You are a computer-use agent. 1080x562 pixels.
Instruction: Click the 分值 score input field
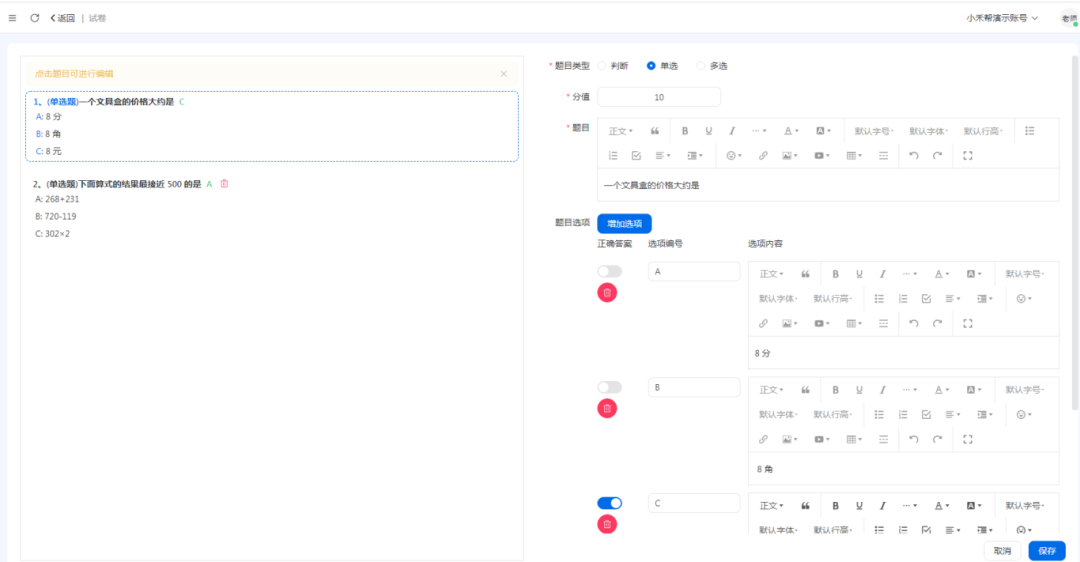(x=659, y=97)
